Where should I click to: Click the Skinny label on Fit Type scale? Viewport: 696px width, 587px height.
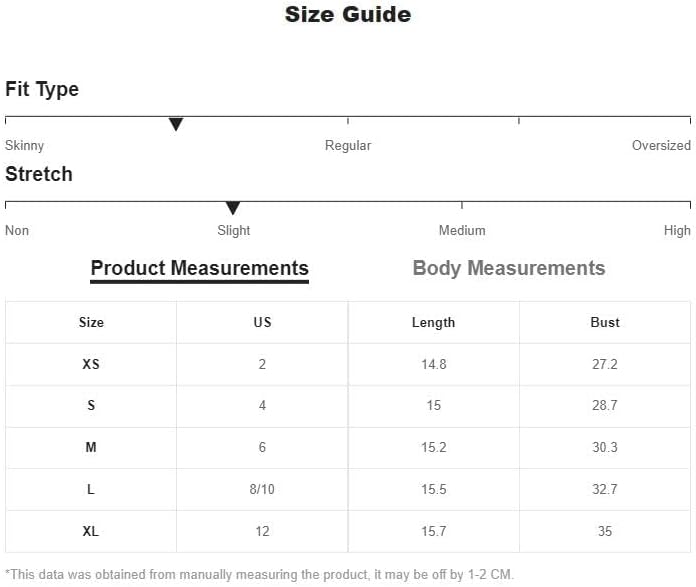[x=24, y=146]
